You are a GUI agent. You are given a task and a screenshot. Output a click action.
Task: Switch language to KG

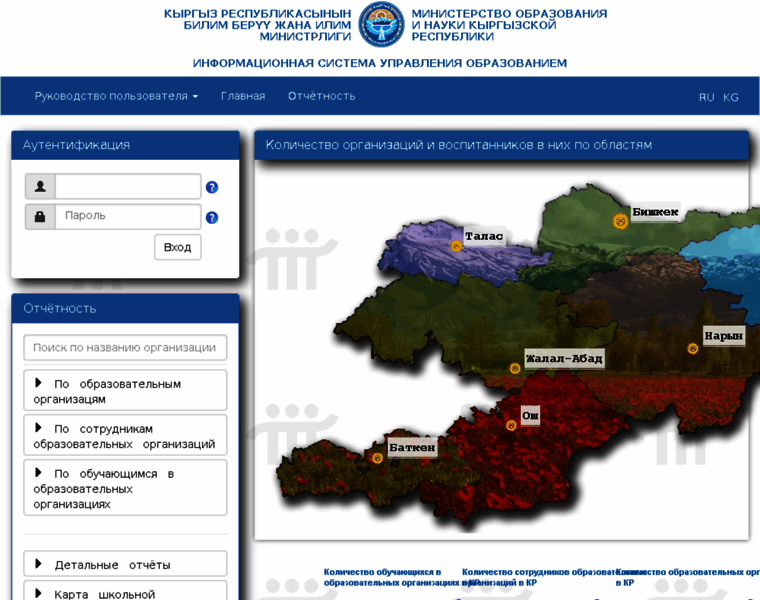pos(731,97)
